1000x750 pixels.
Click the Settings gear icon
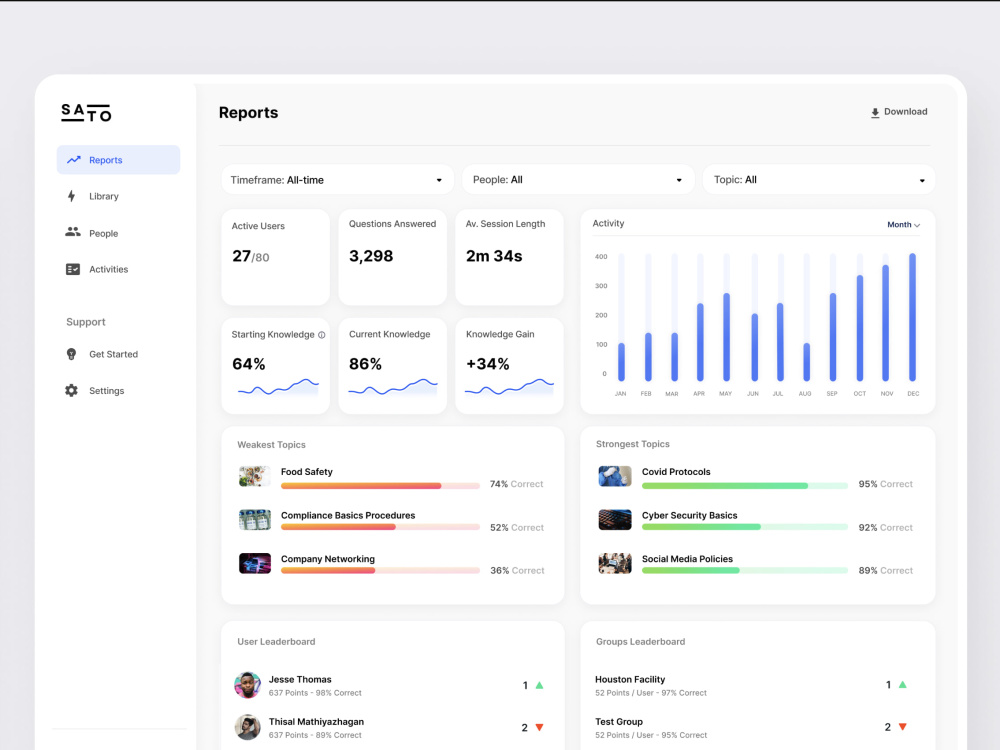pyautogui.click(x=71, y=390)
